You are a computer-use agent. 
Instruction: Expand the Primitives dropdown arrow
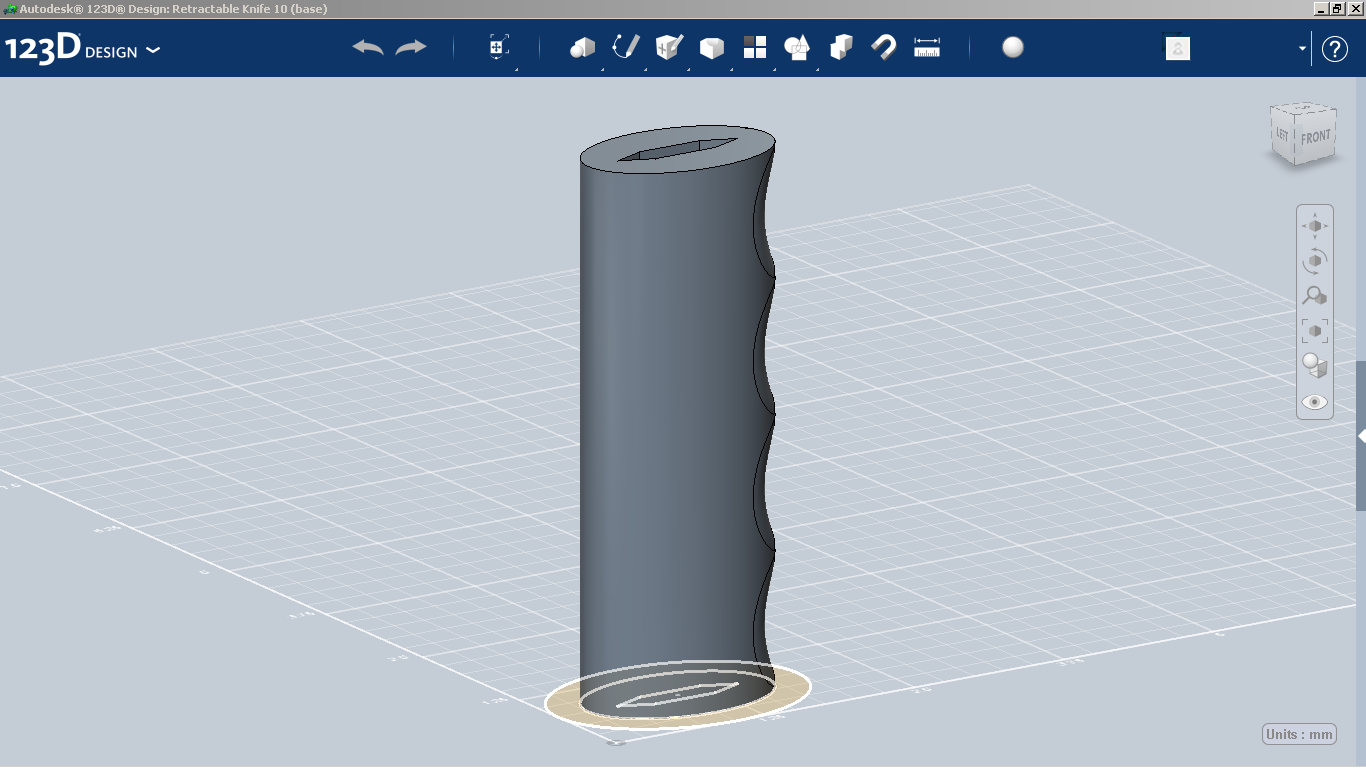[x=601, y=68]
